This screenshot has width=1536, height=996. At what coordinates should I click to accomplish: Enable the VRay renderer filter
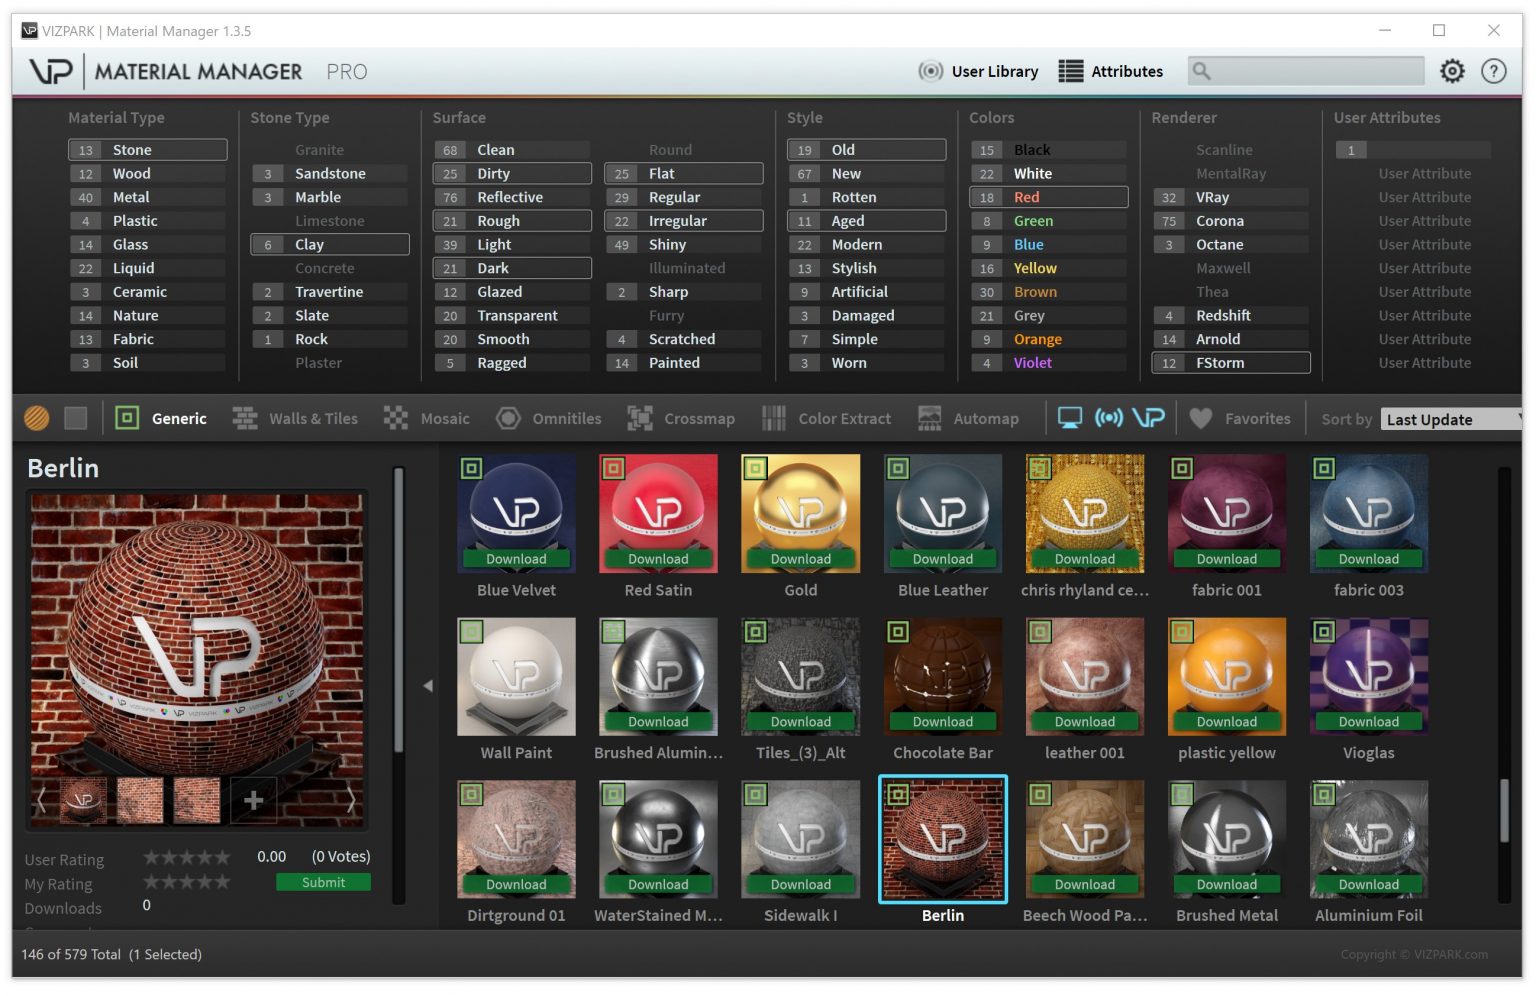pos(1229,197)
